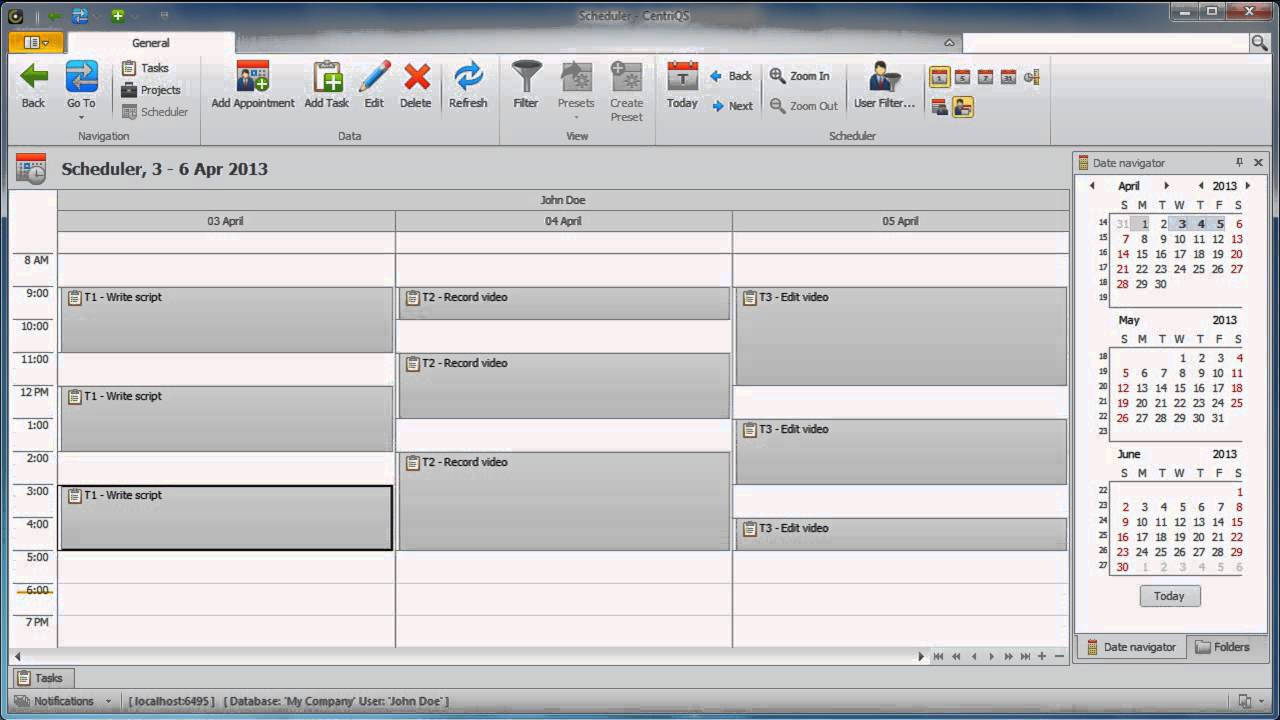Click the Today button in Date navigator

(x=1169, y=596)
